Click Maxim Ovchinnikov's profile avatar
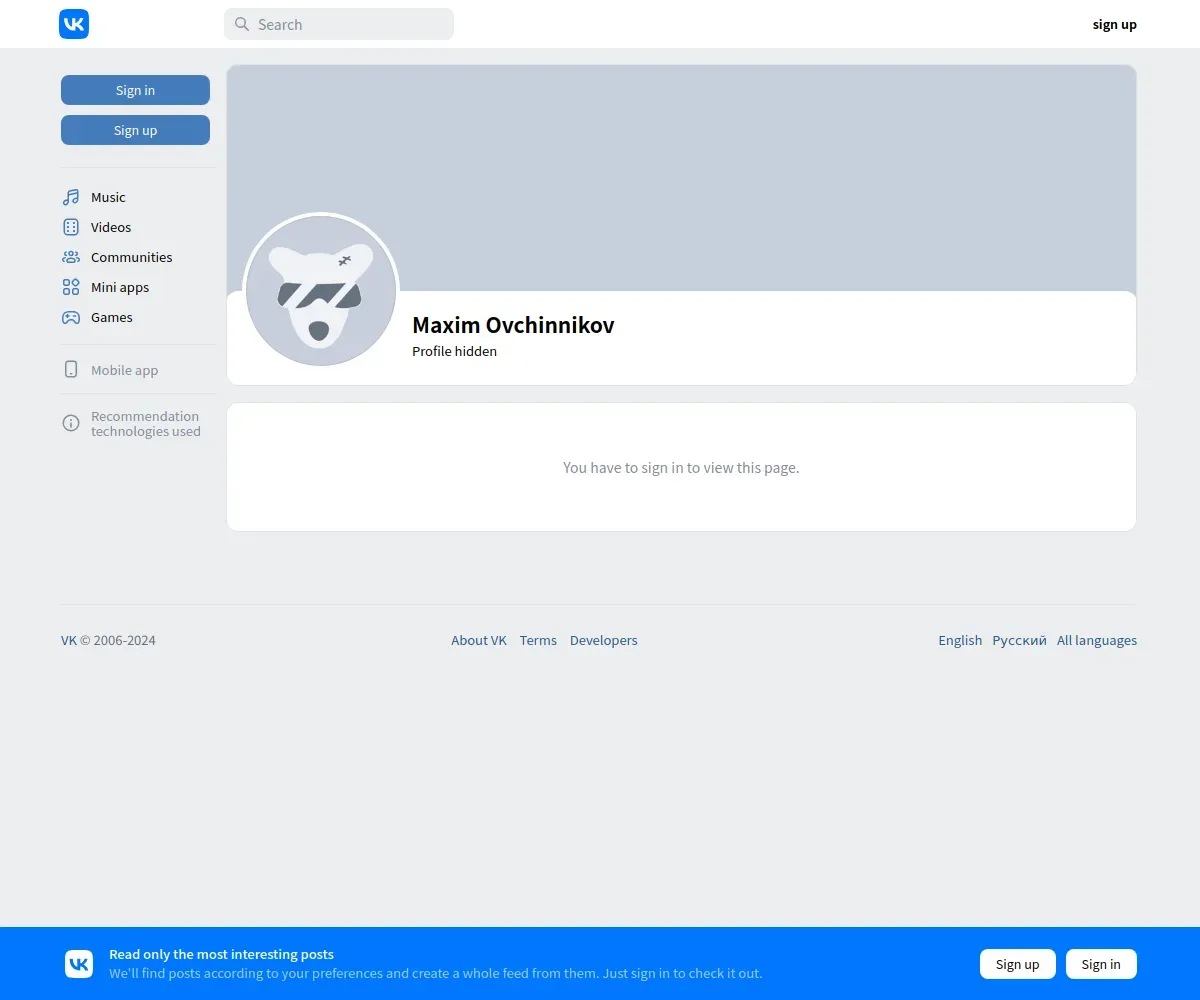This screenshot has height=1000, width=1200. point(321,290)
